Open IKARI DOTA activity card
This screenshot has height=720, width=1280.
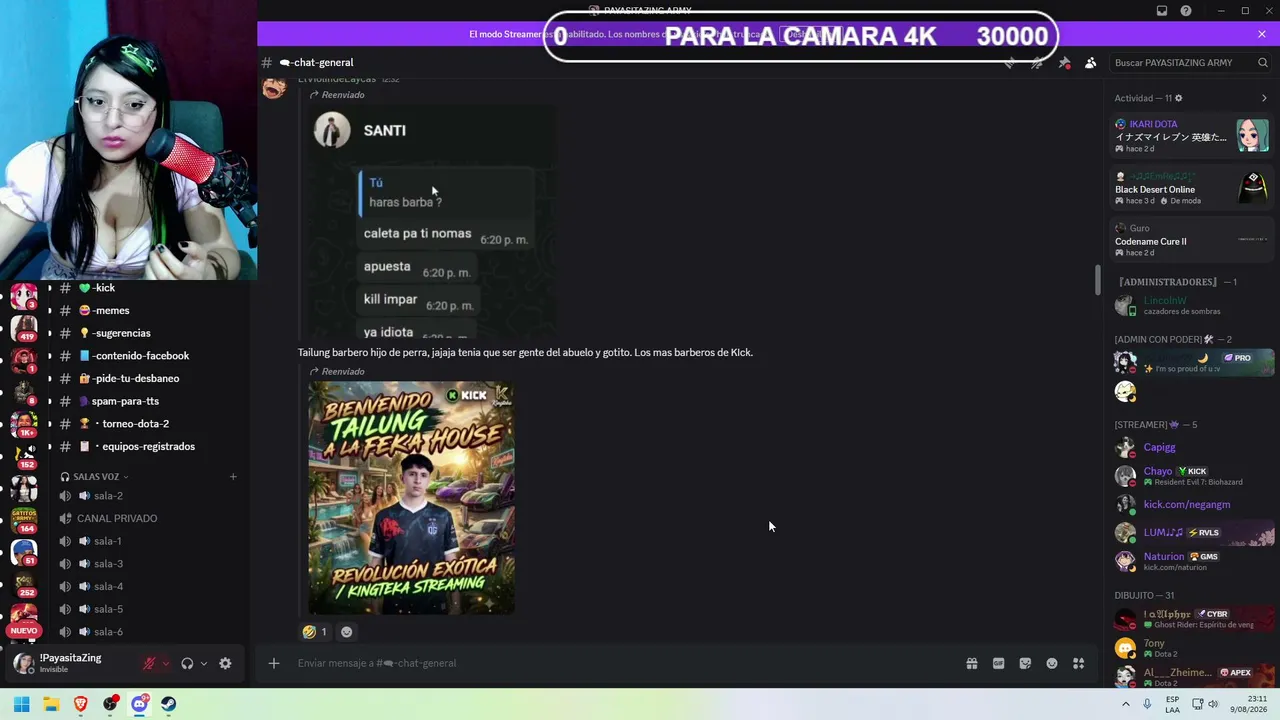[x=1192, y=136]
